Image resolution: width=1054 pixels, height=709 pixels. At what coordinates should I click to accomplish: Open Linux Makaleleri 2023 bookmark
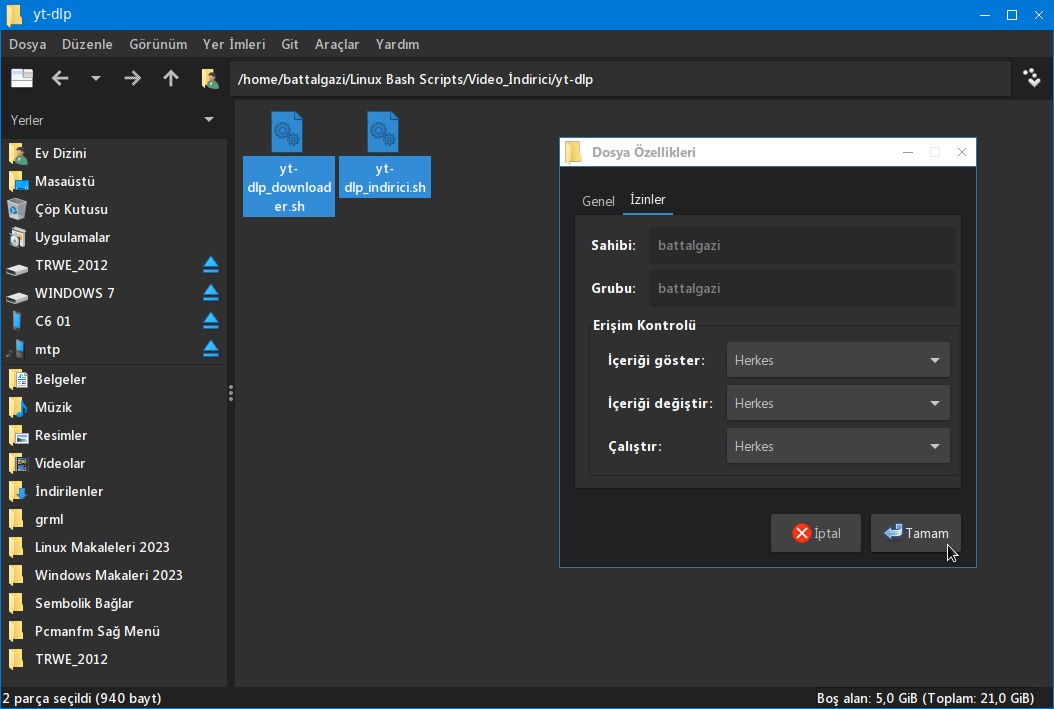point(114,548)
